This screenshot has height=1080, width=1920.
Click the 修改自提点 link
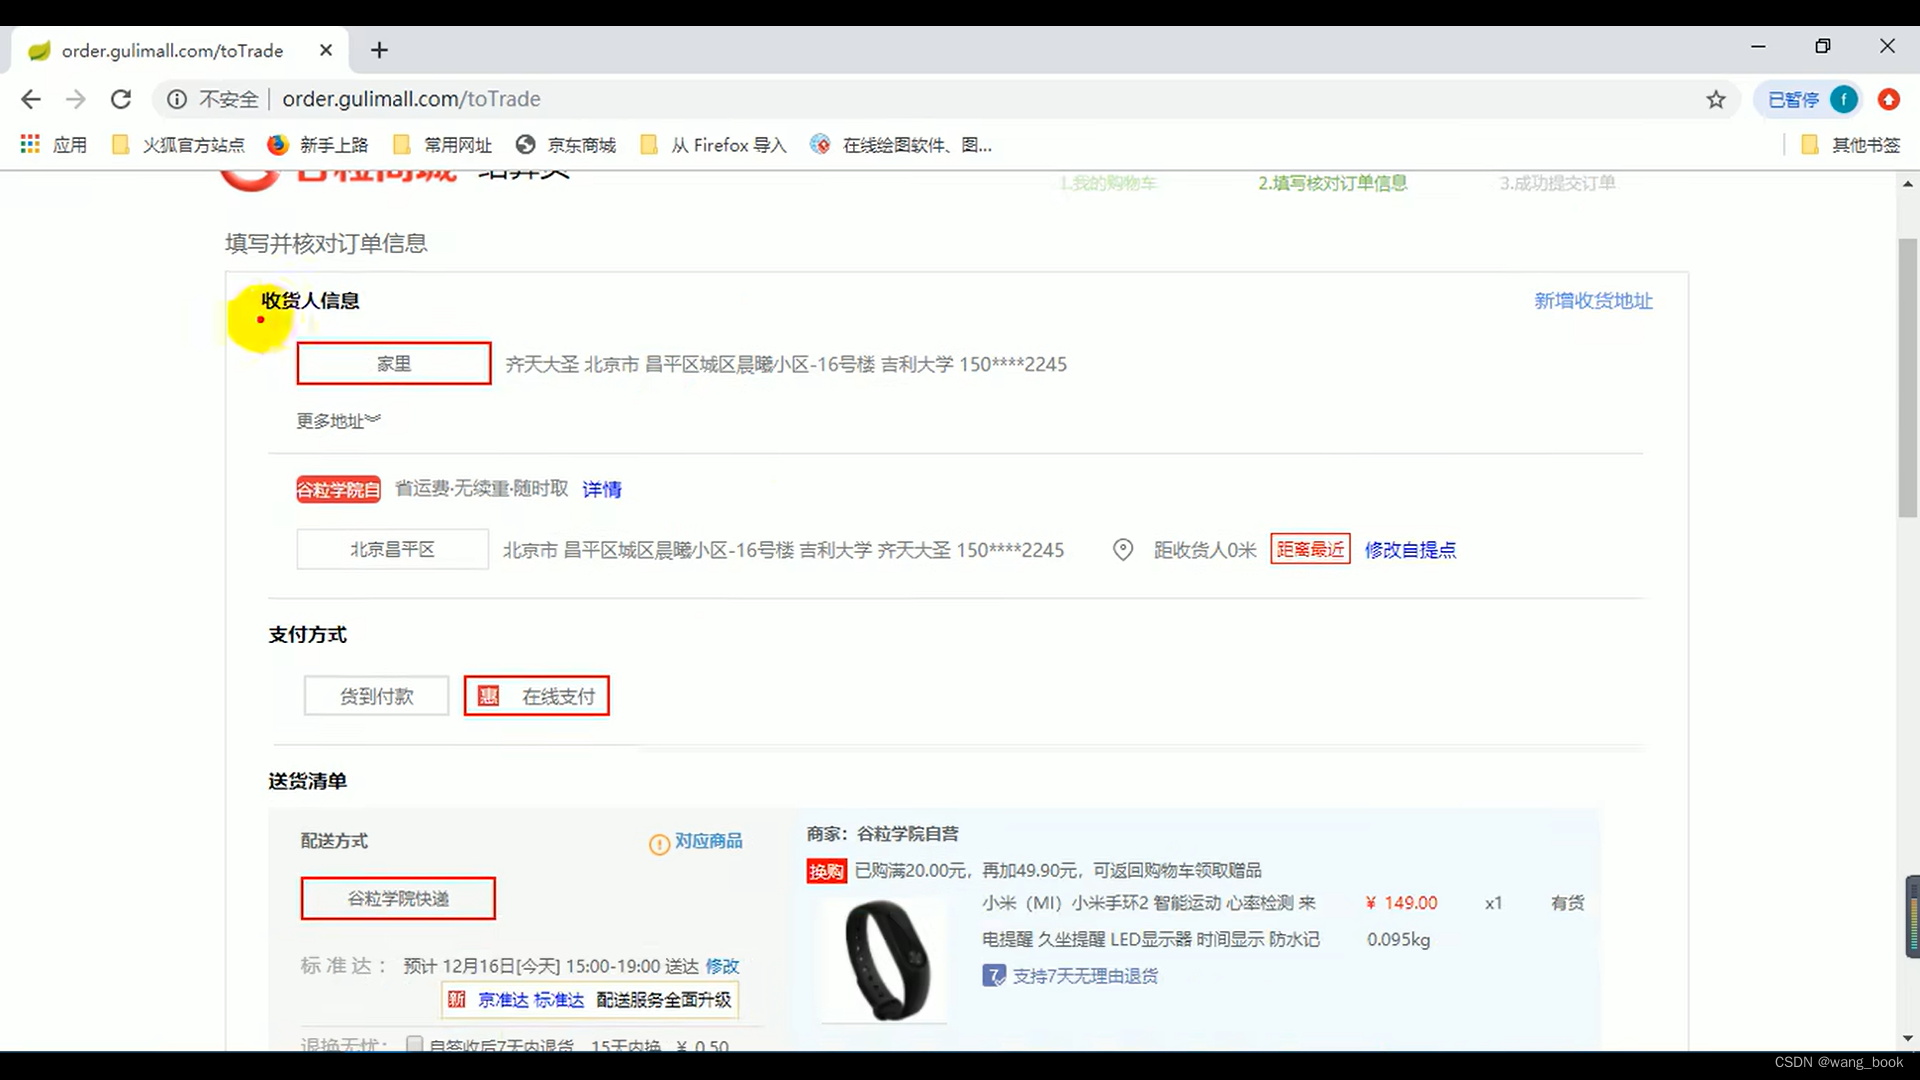1410,550
